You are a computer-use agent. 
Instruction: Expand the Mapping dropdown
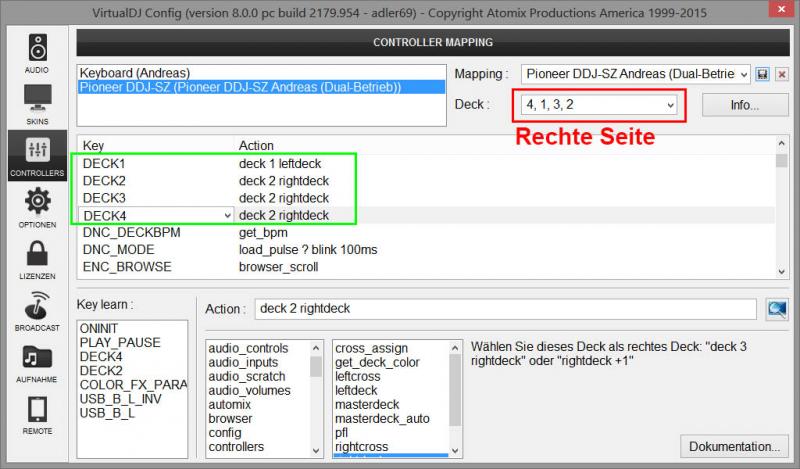pos(741,75)
